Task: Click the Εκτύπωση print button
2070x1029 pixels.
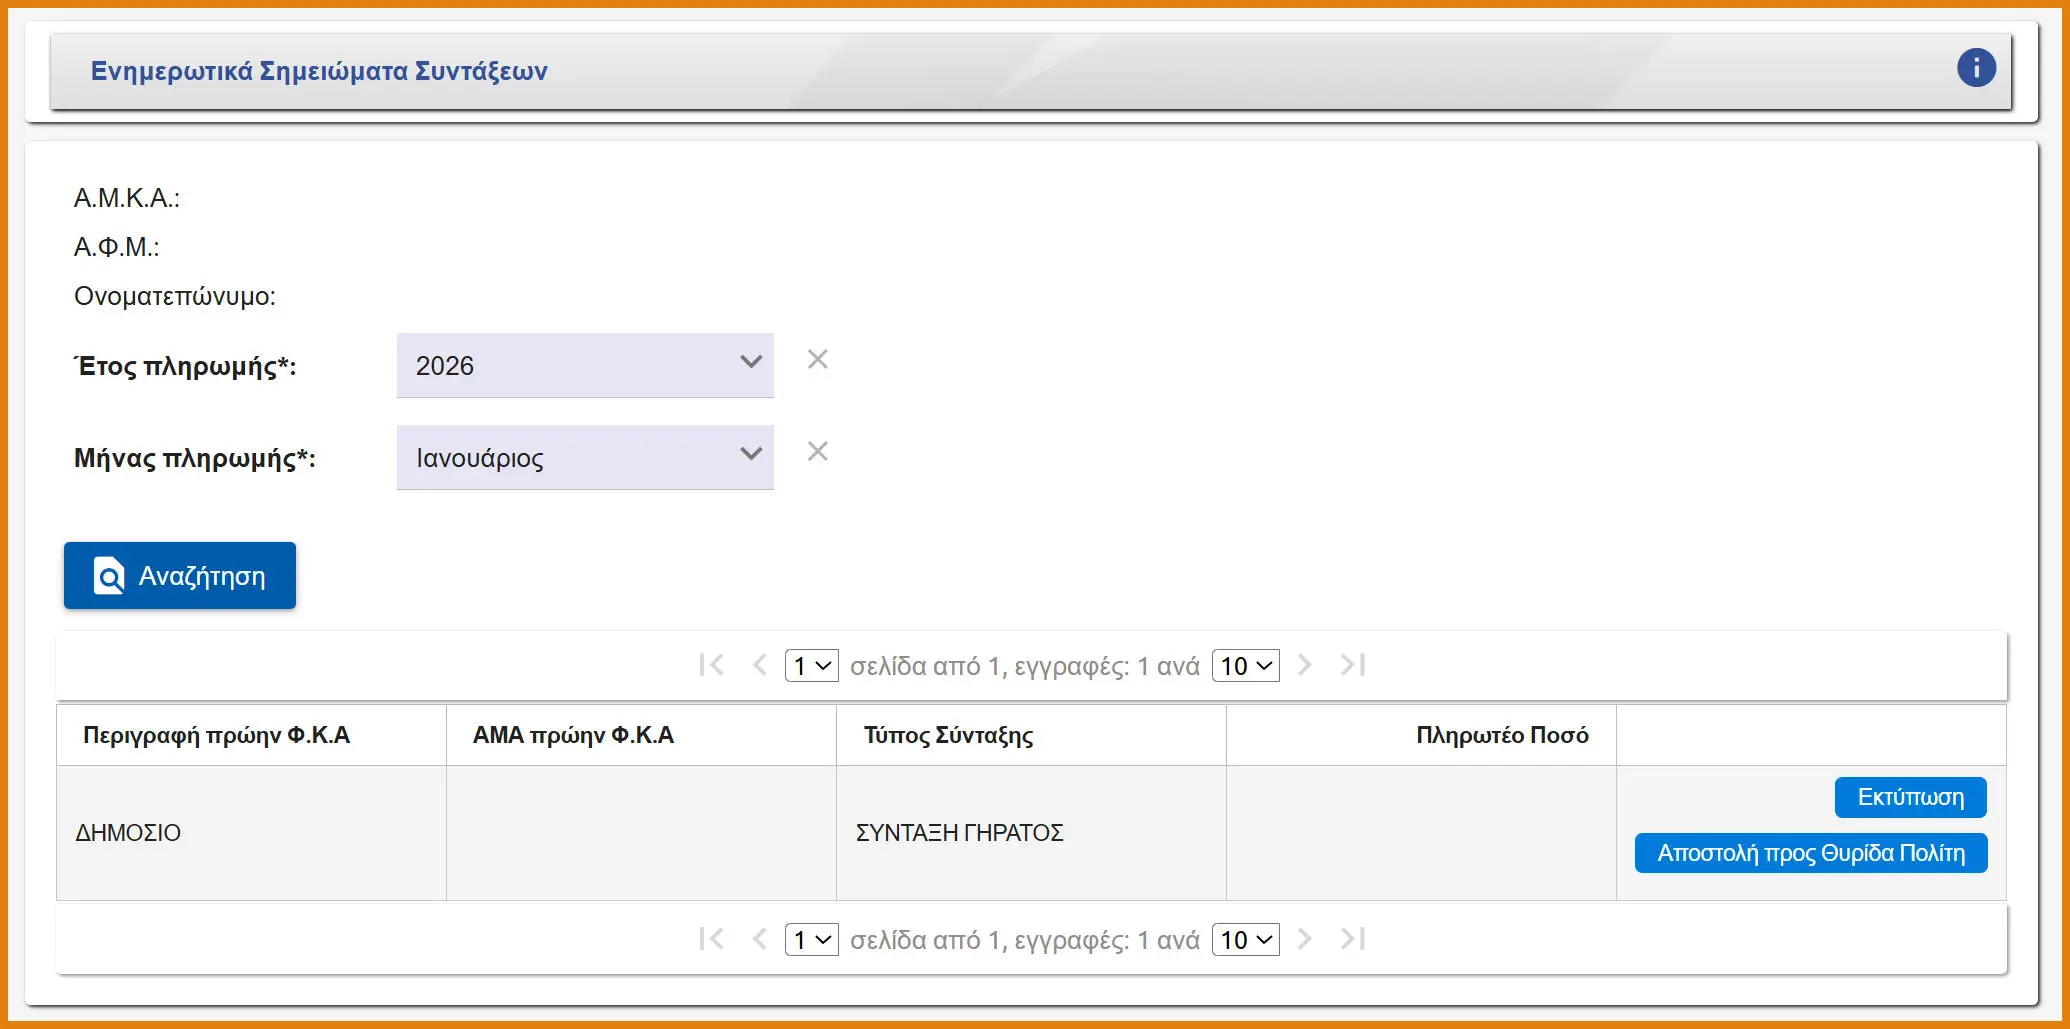Action: [1911, 797]
